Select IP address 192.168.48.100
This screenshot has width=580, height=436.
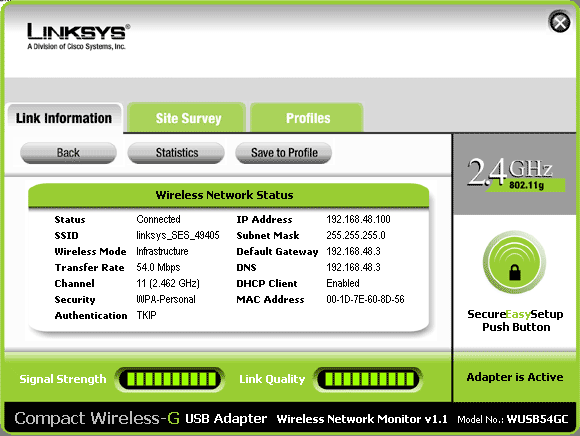point(358,219)
